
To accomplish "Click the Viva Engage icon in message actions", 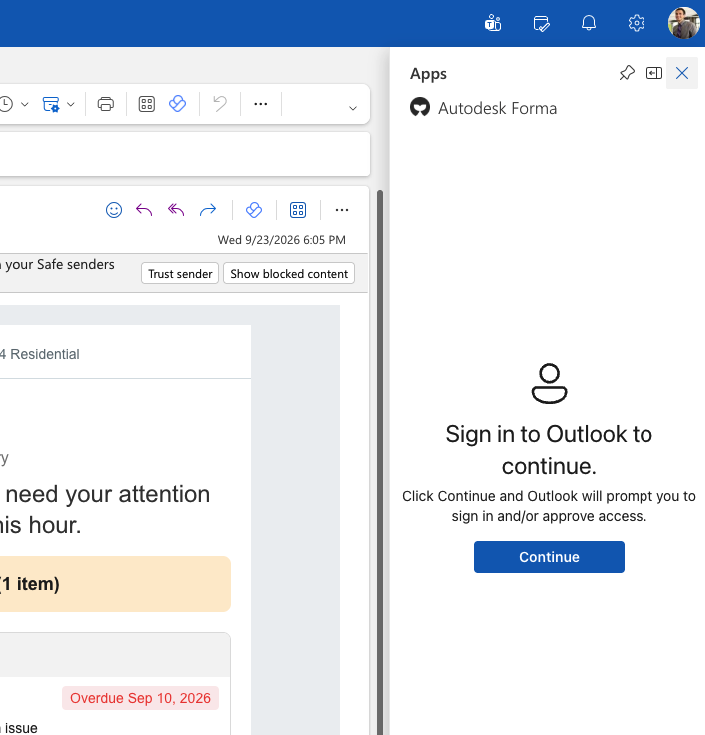I will (x=254, y=210).
